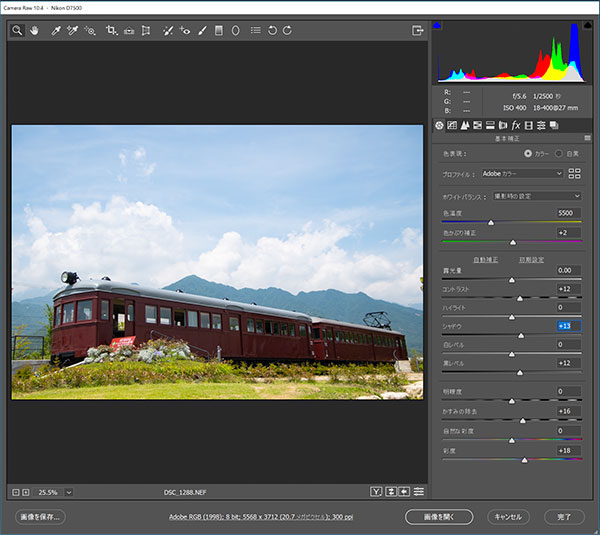Click the 露光量 value field 0.00
The width and height of the screenshot is (600, 535).
coord(569,271)
